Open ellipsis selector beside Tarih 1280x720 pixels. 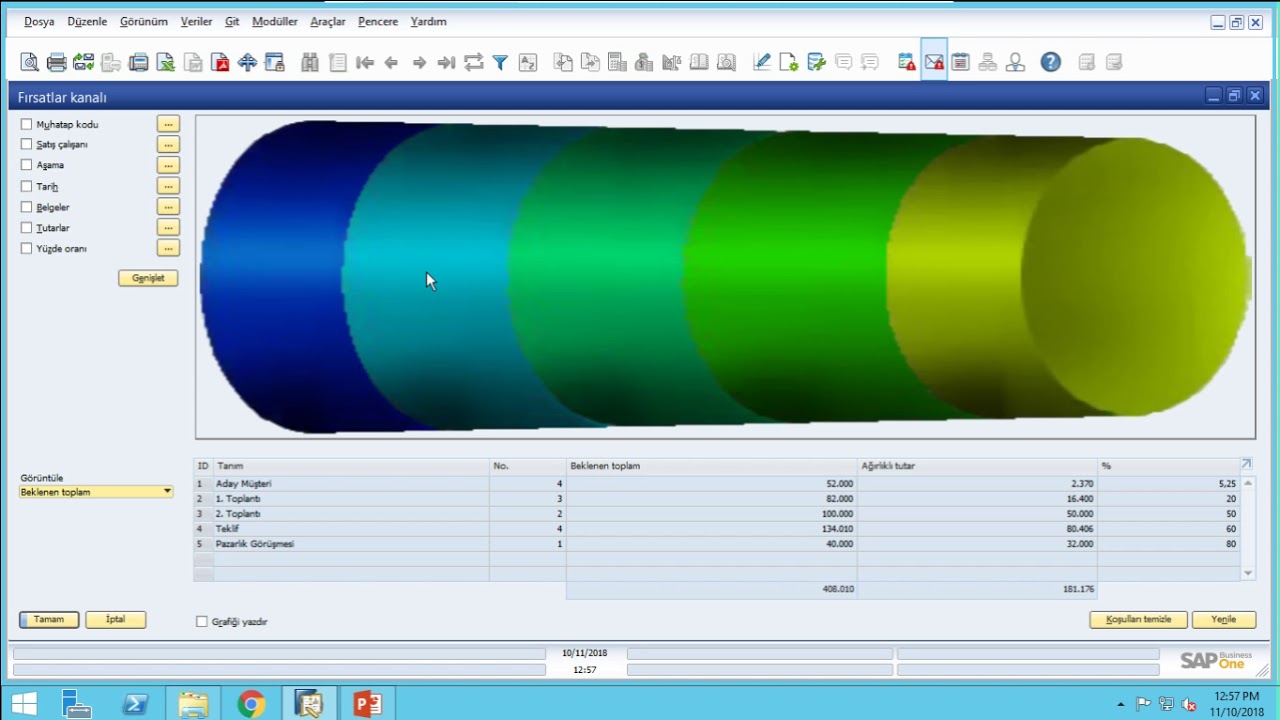[x=168, y=186]
